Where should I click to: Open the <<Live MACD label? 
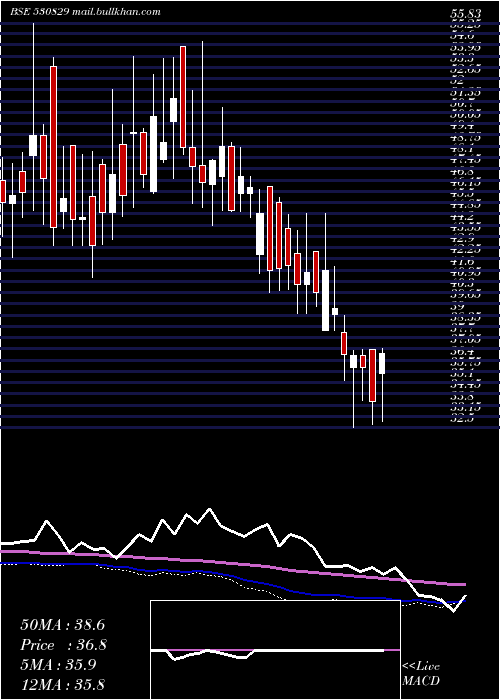[421, 673]
